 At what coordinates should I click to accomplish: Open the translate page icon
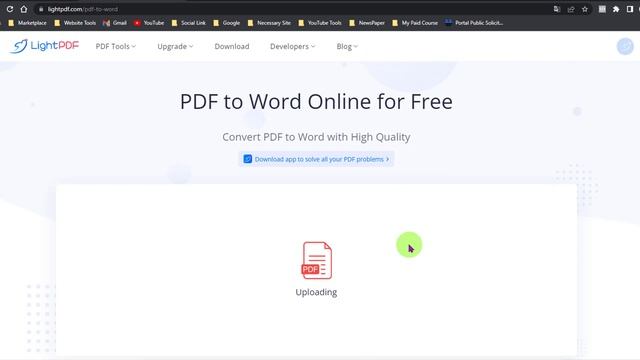[557, 9]
